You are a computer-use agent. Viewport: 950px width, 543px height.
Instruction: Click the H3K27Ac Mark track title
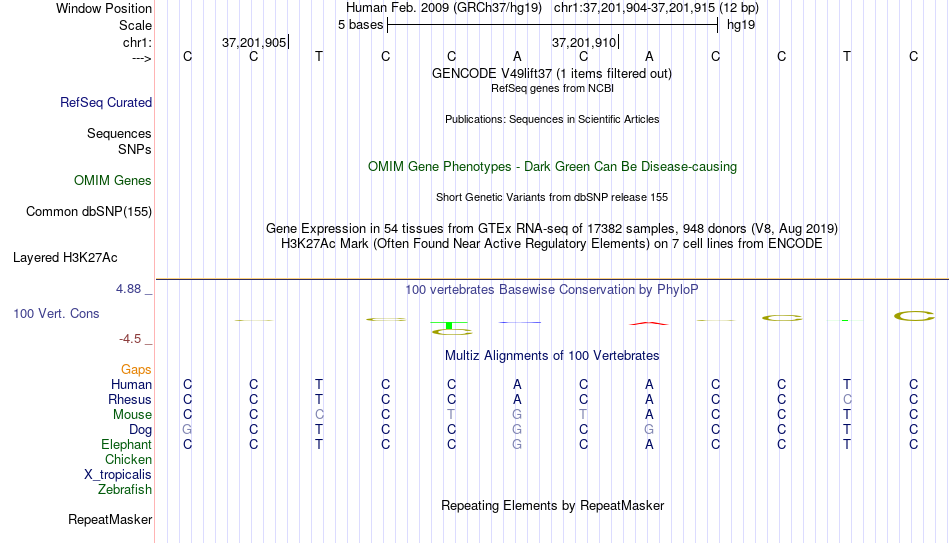(552, 244)
